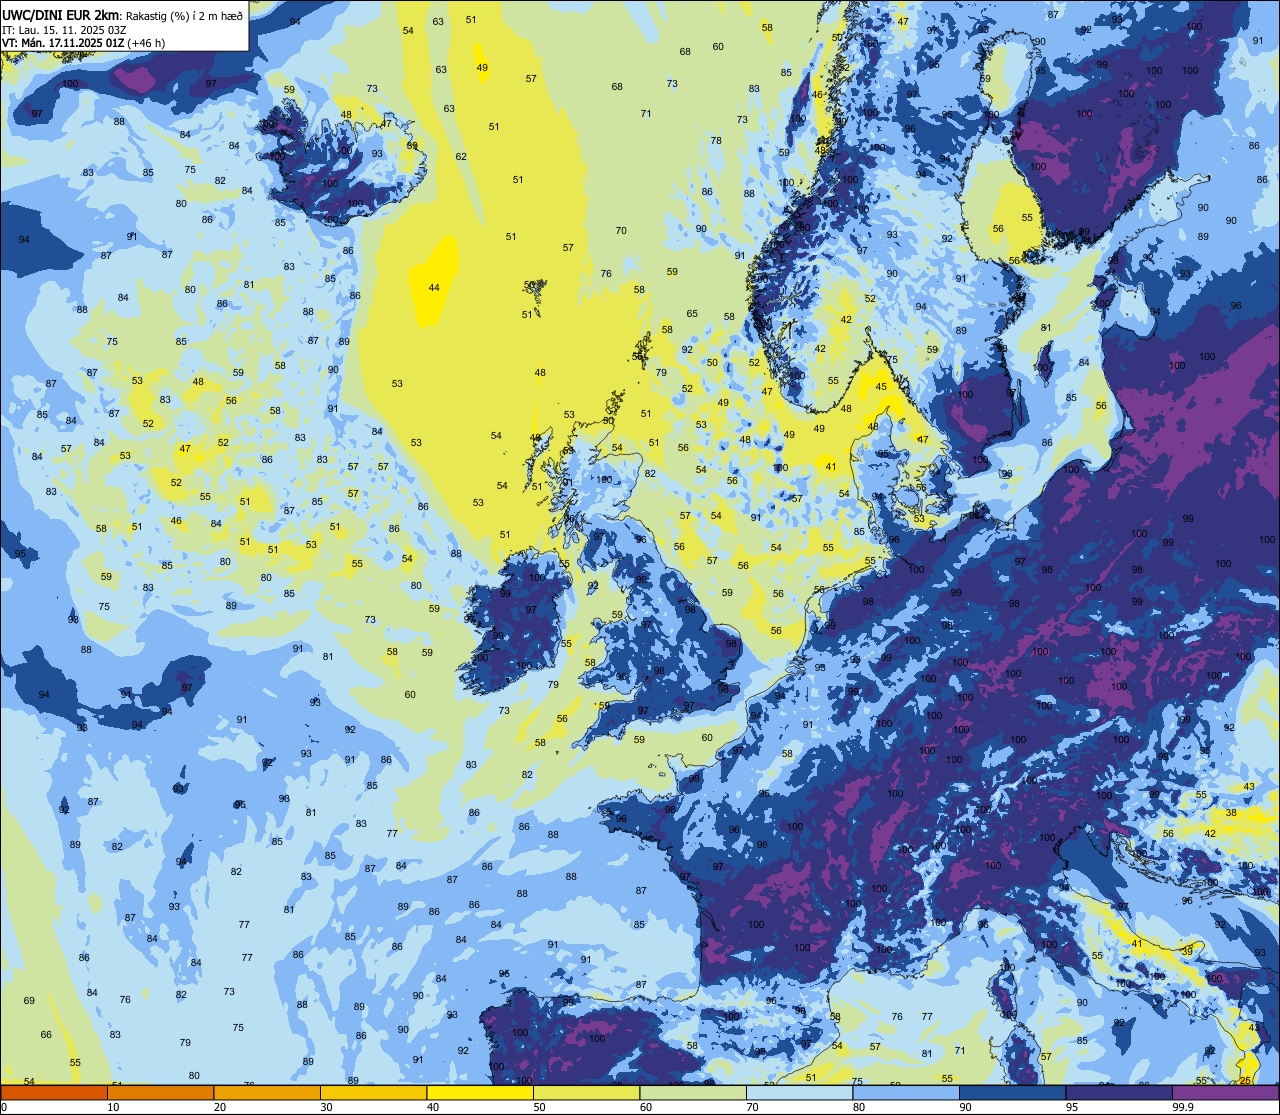Click the bright yellow 40–50 legend swatch

480,1093
